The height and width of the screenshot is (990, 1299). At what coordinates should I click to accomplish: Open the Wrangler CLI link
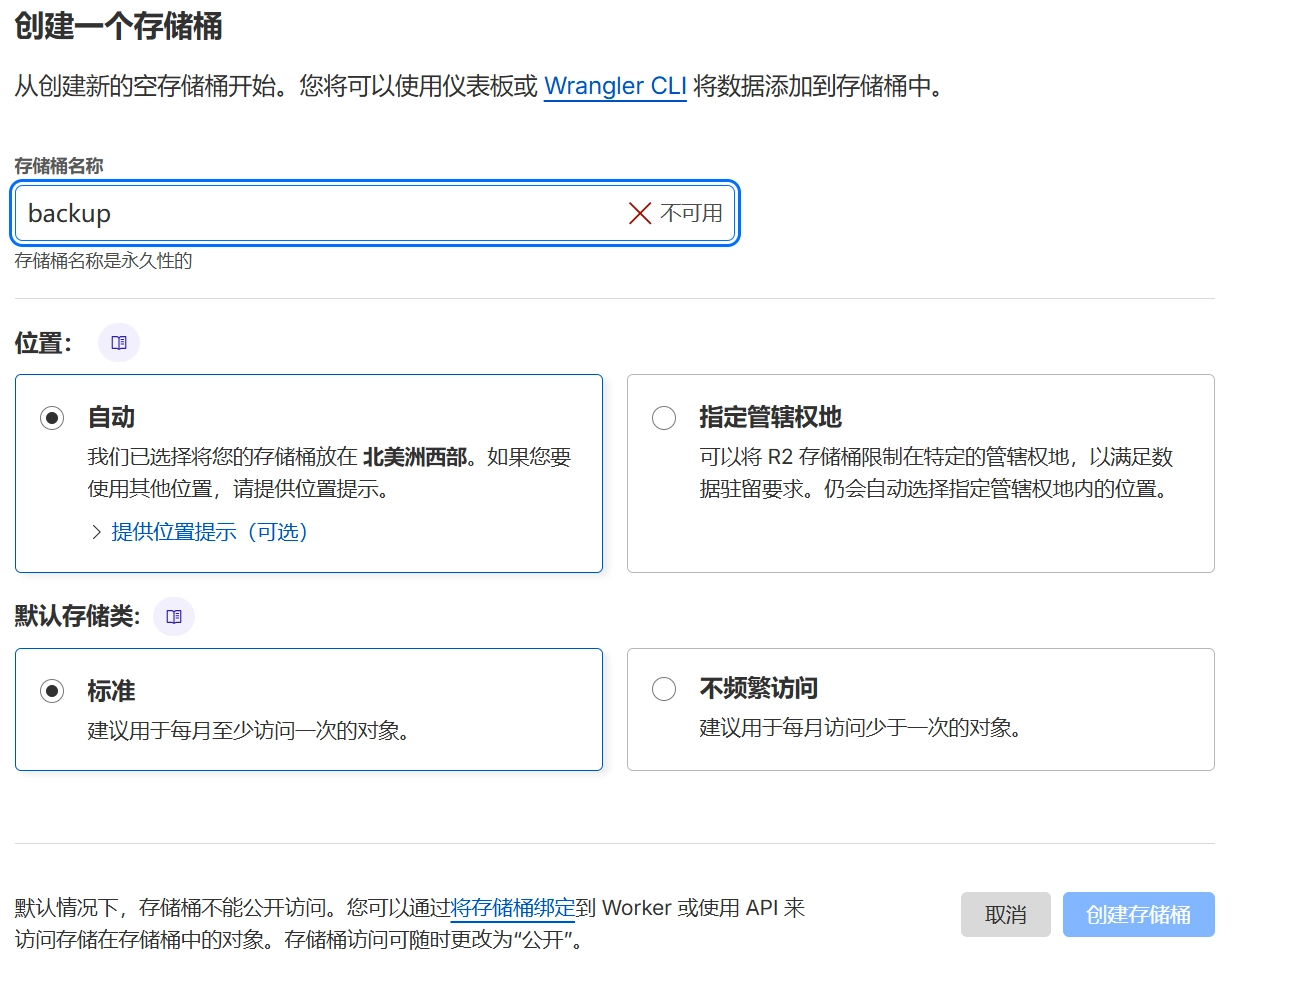(615, 86)
